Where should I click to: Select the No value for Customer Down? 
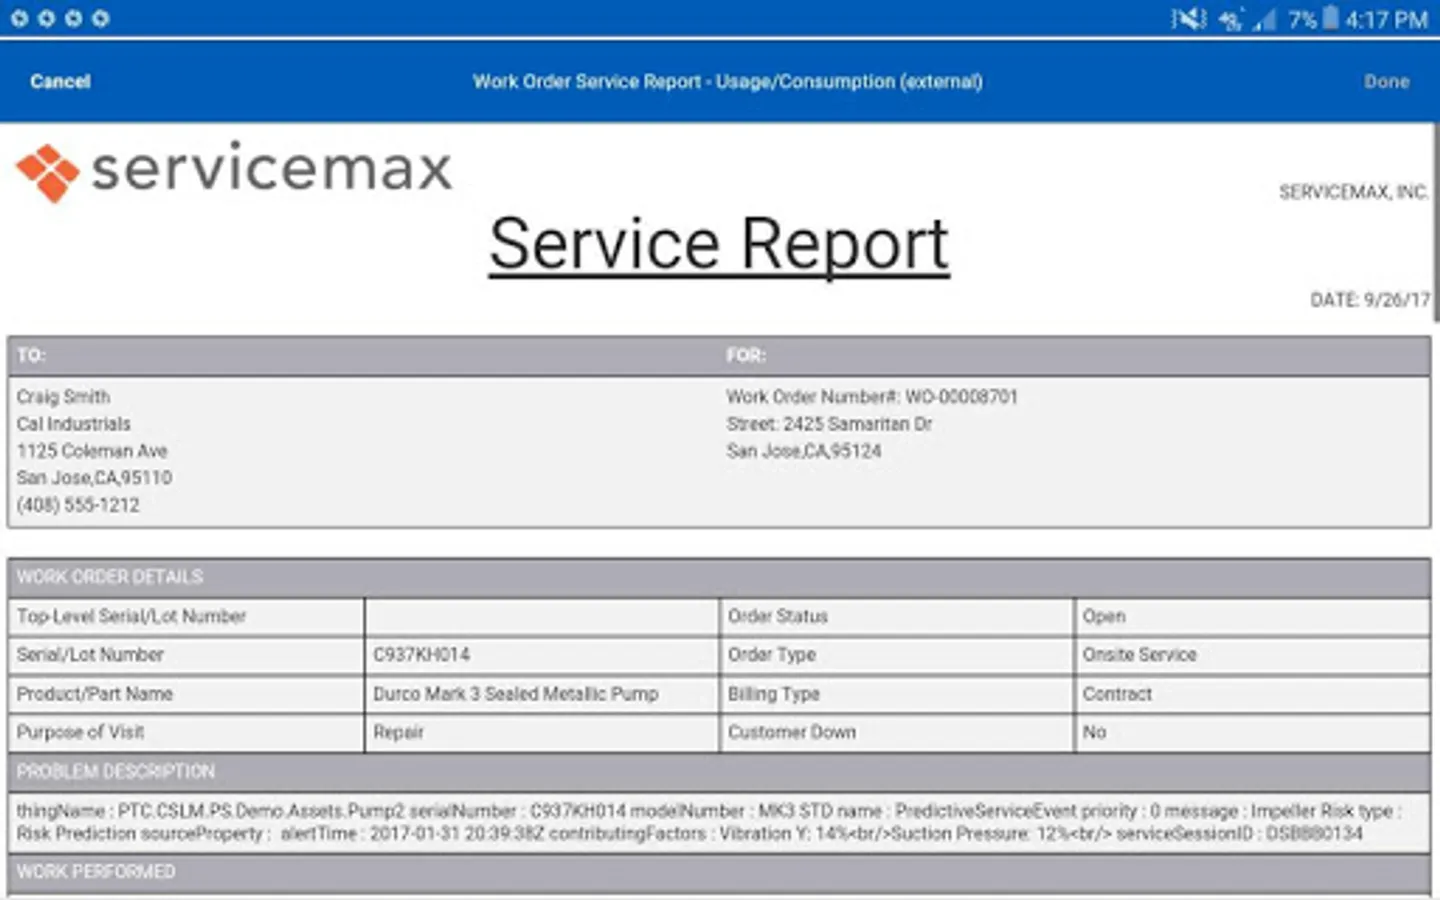coord(1094,732)
